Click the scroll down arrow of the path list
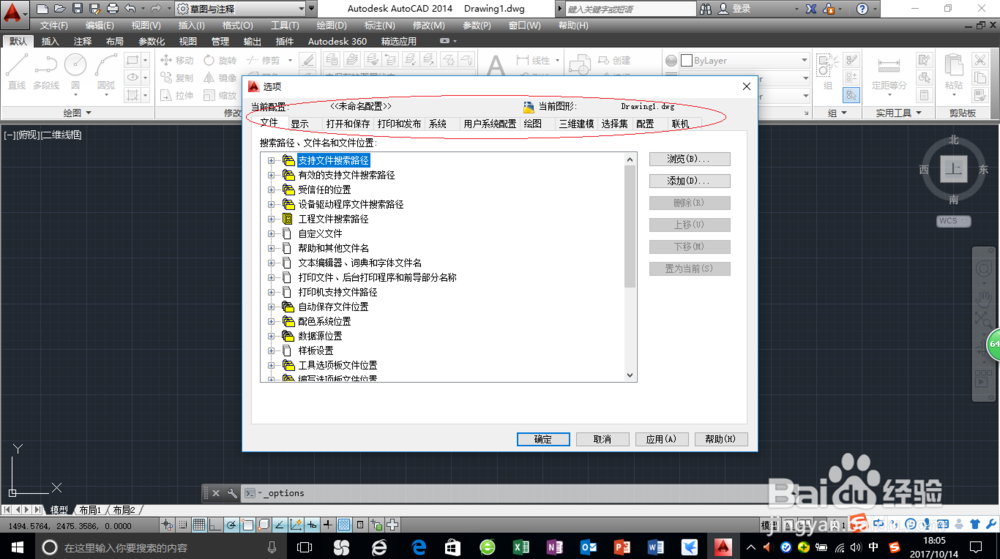The height and width of the screenshot is (559, 1000). tap(630, 375)
